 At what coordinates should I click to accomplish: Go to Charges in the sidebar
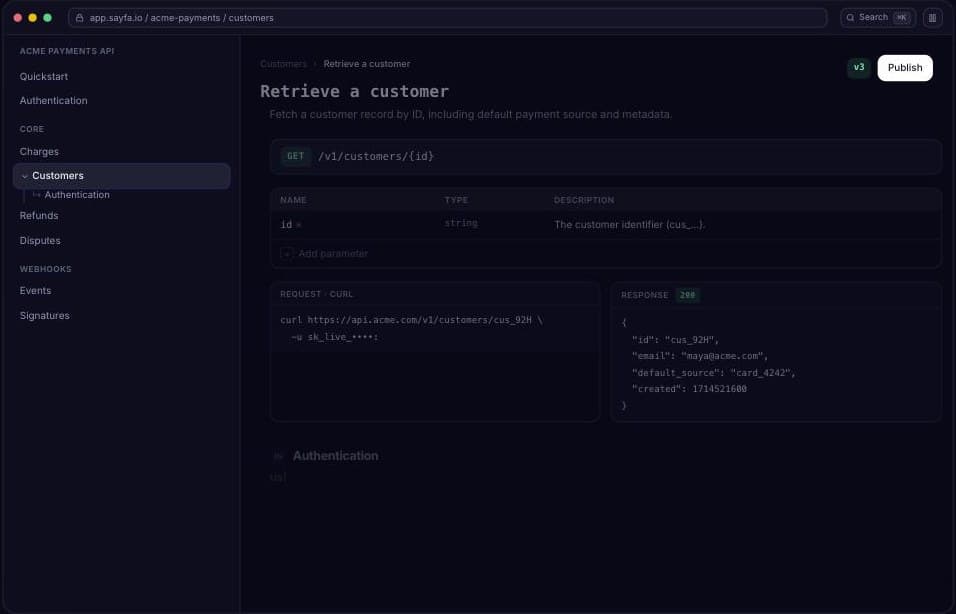click(39, 151)
